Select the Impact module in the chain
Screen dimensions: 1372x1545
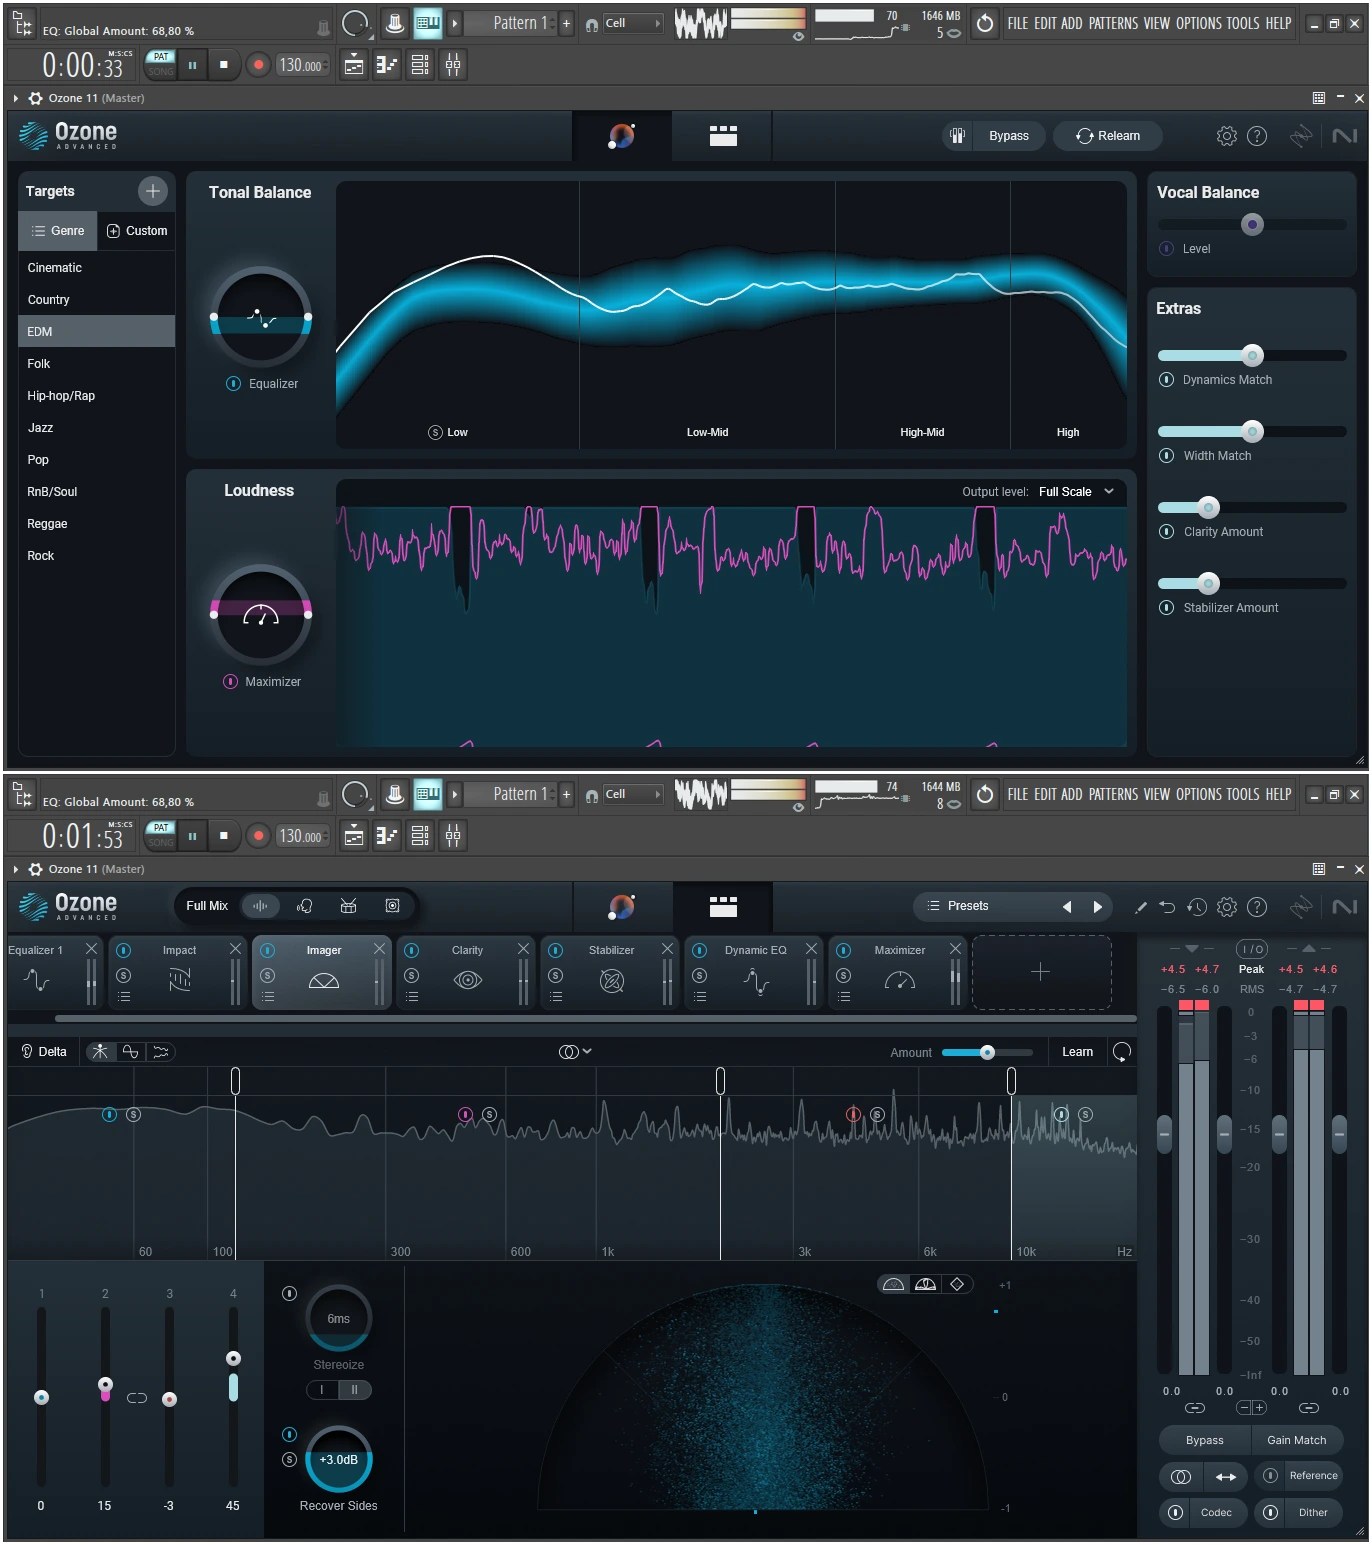click(179, 972)
